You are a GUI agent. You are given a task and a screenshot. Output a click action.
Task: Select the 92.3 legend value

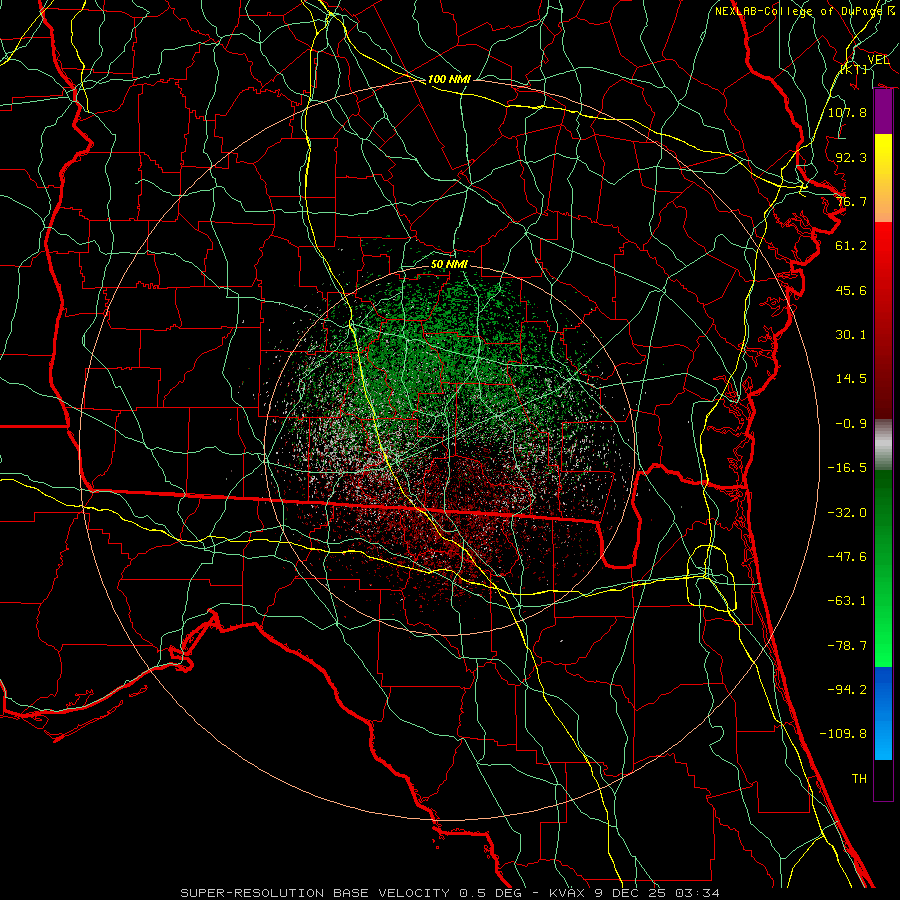851,157
